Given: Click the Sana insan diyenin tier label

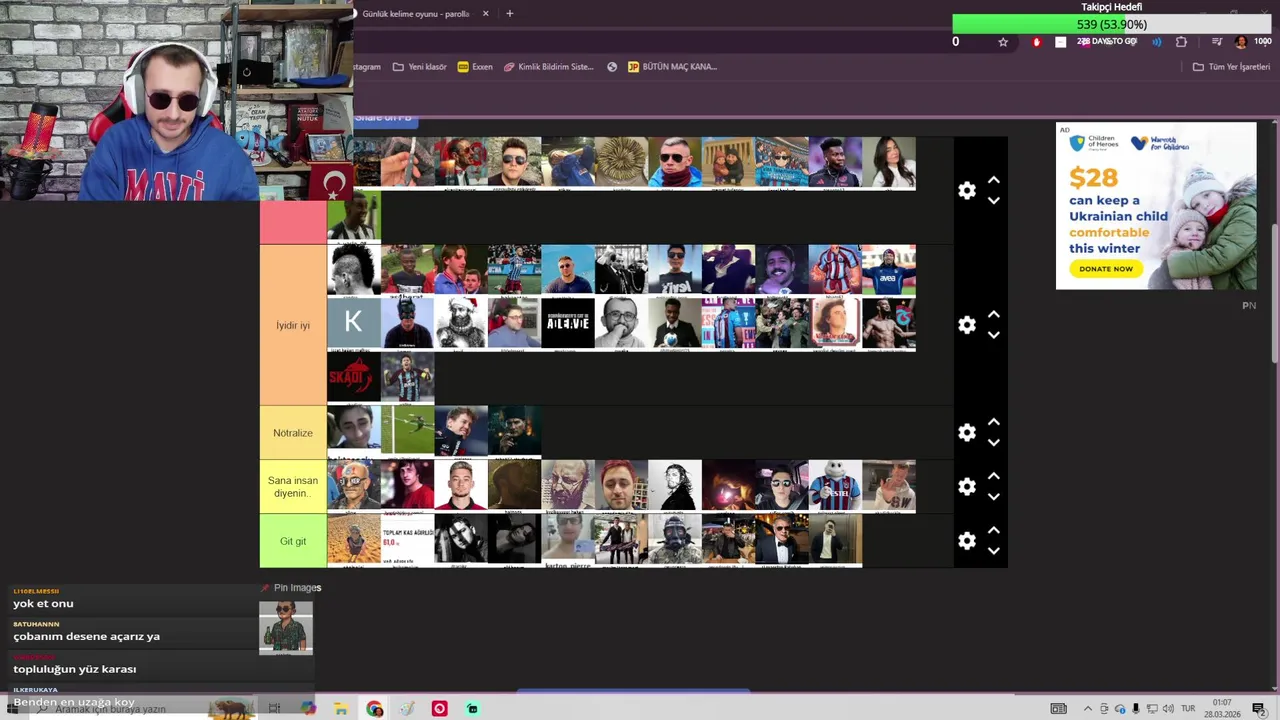Looking at the screenshot, I should click(293, 487).
